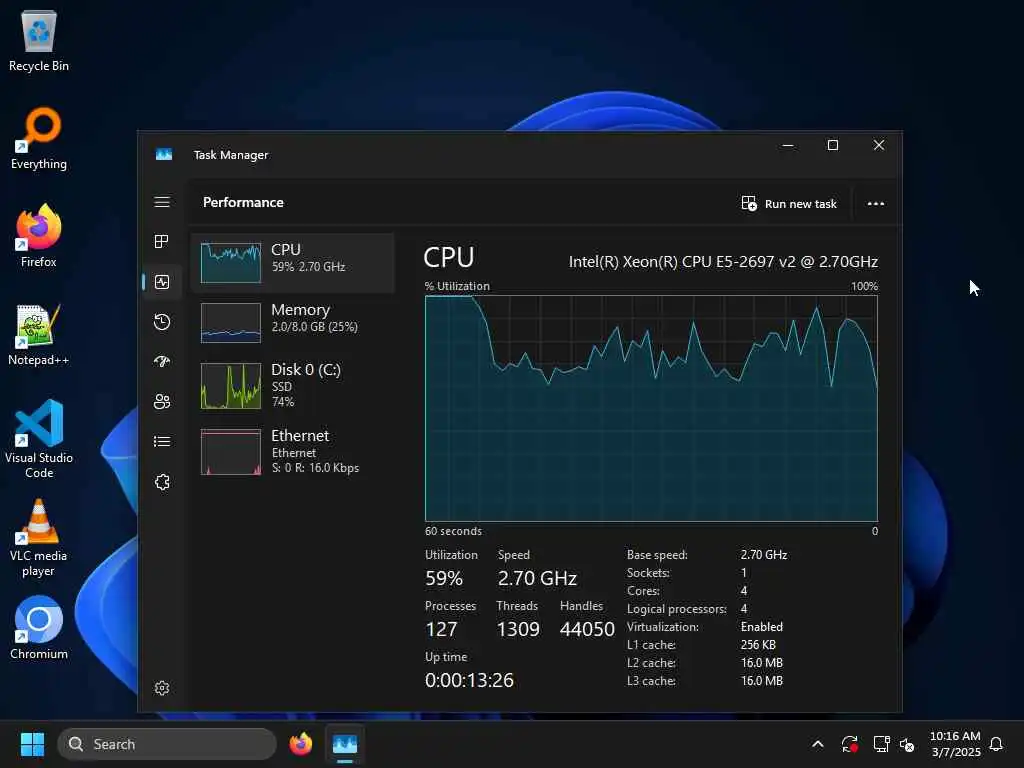Click the Virtualization Enabled value
This screenshot has height=768, width=1024.
[761, 626]
